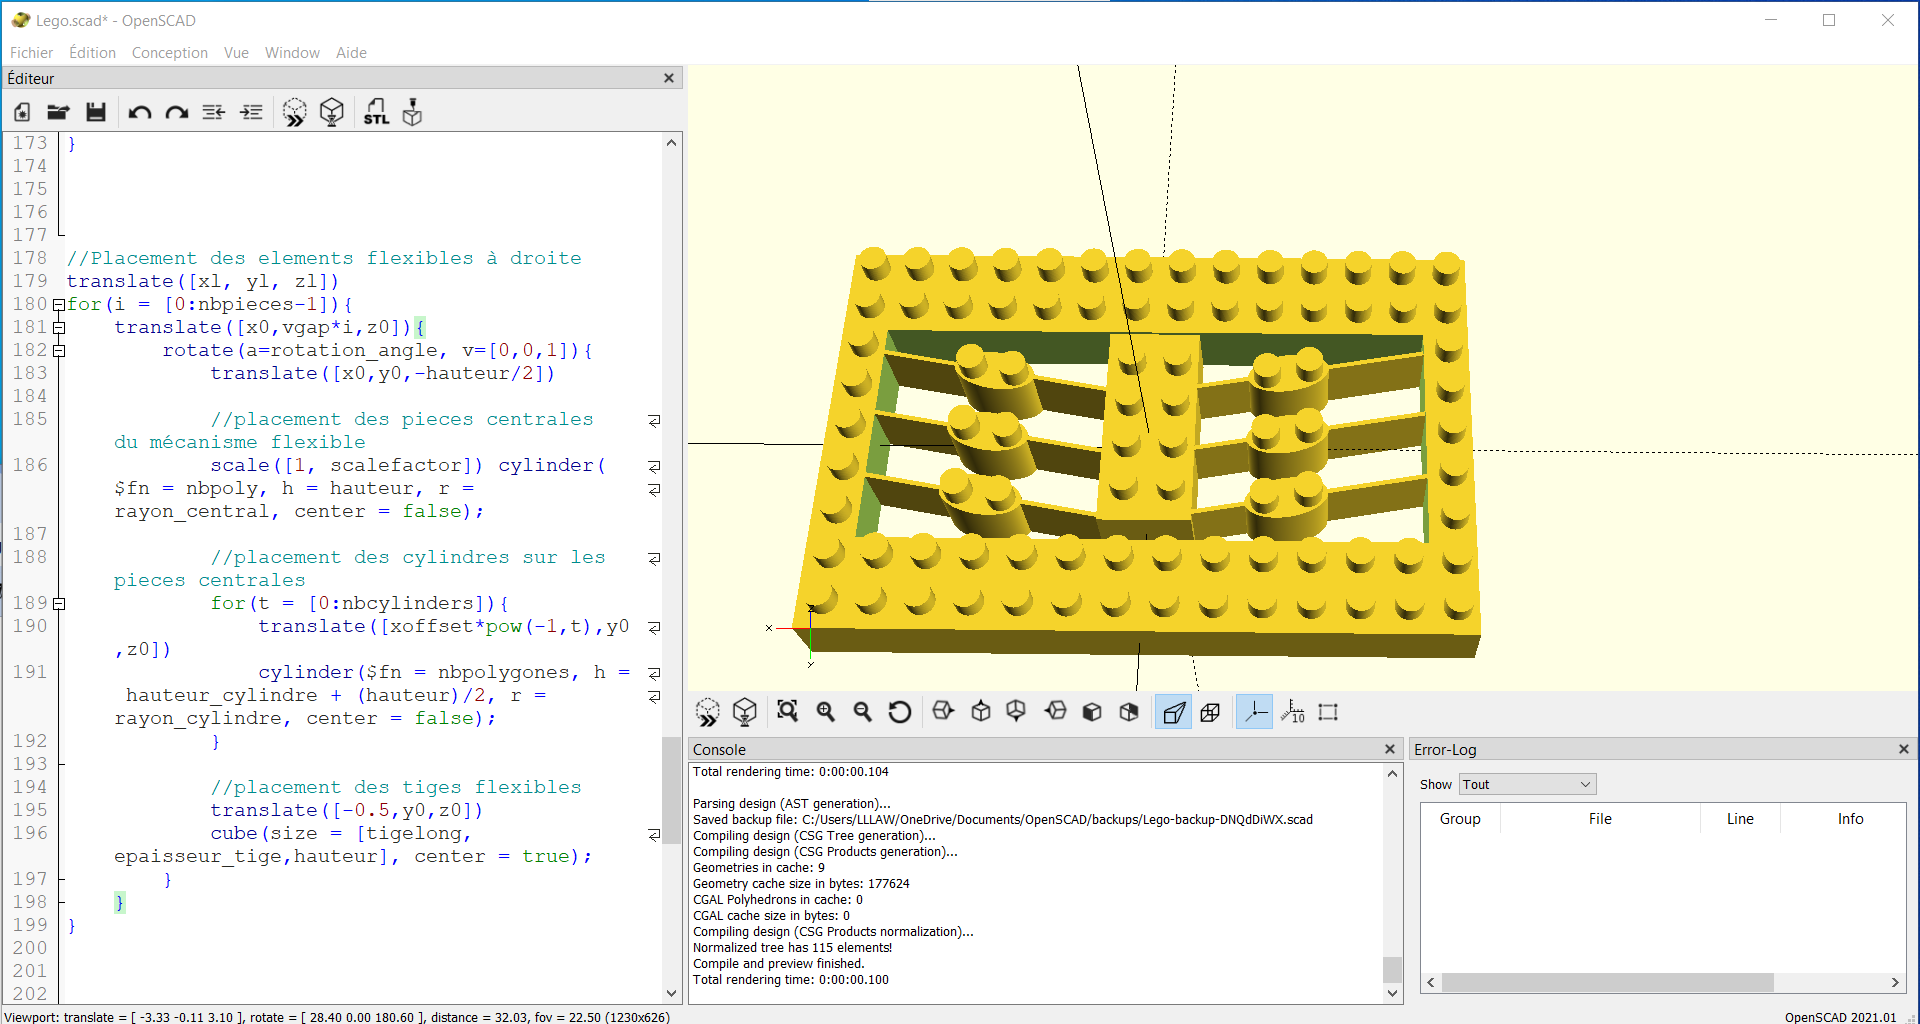
Task: Click the Error-Log horizontal scrollbar thumb
Action: click(1607, 983)
